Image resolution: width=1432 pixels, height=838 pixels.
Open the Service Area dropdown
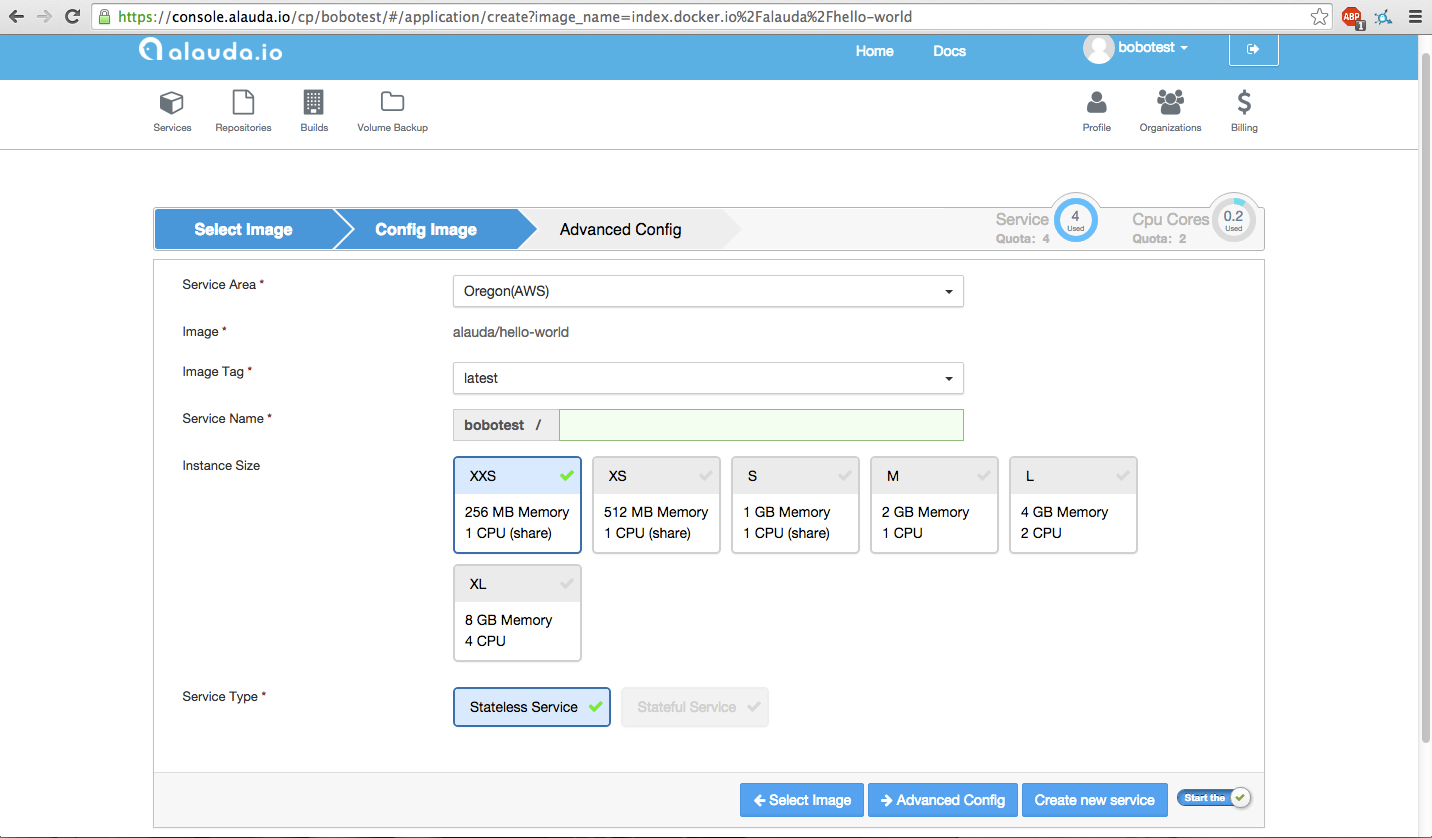pyautogui.click(x=708, y=291)
